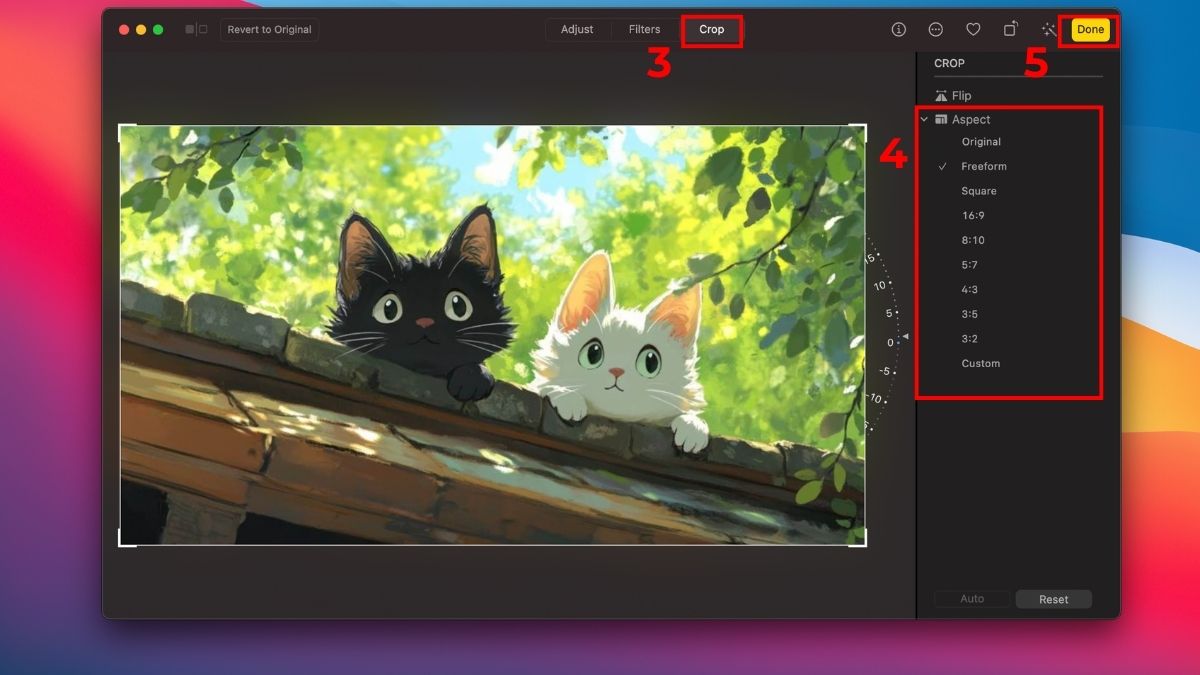Click the Flip icon in Crop panel
This screenshot has width=1200, height=675.
click(941, 96)
